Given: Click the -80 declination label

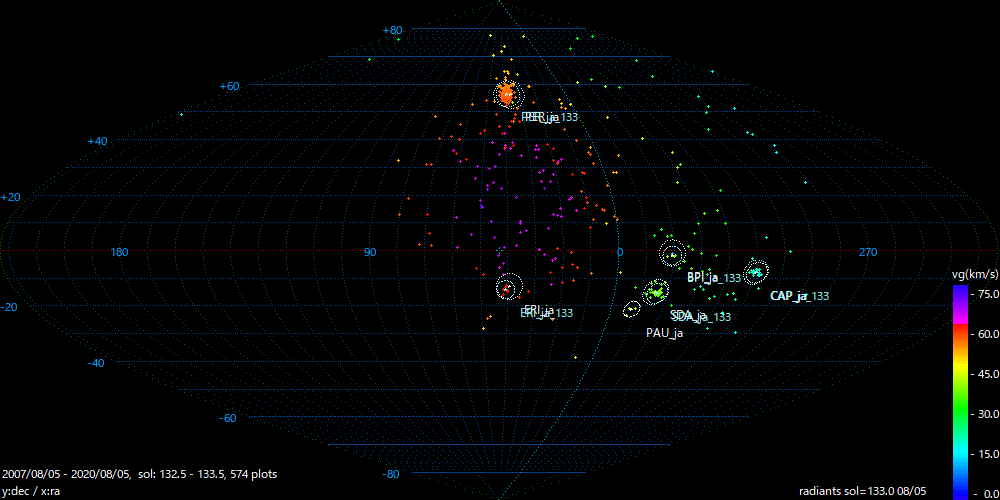Looking at the screenshot, I should click(x=391, y=473).
